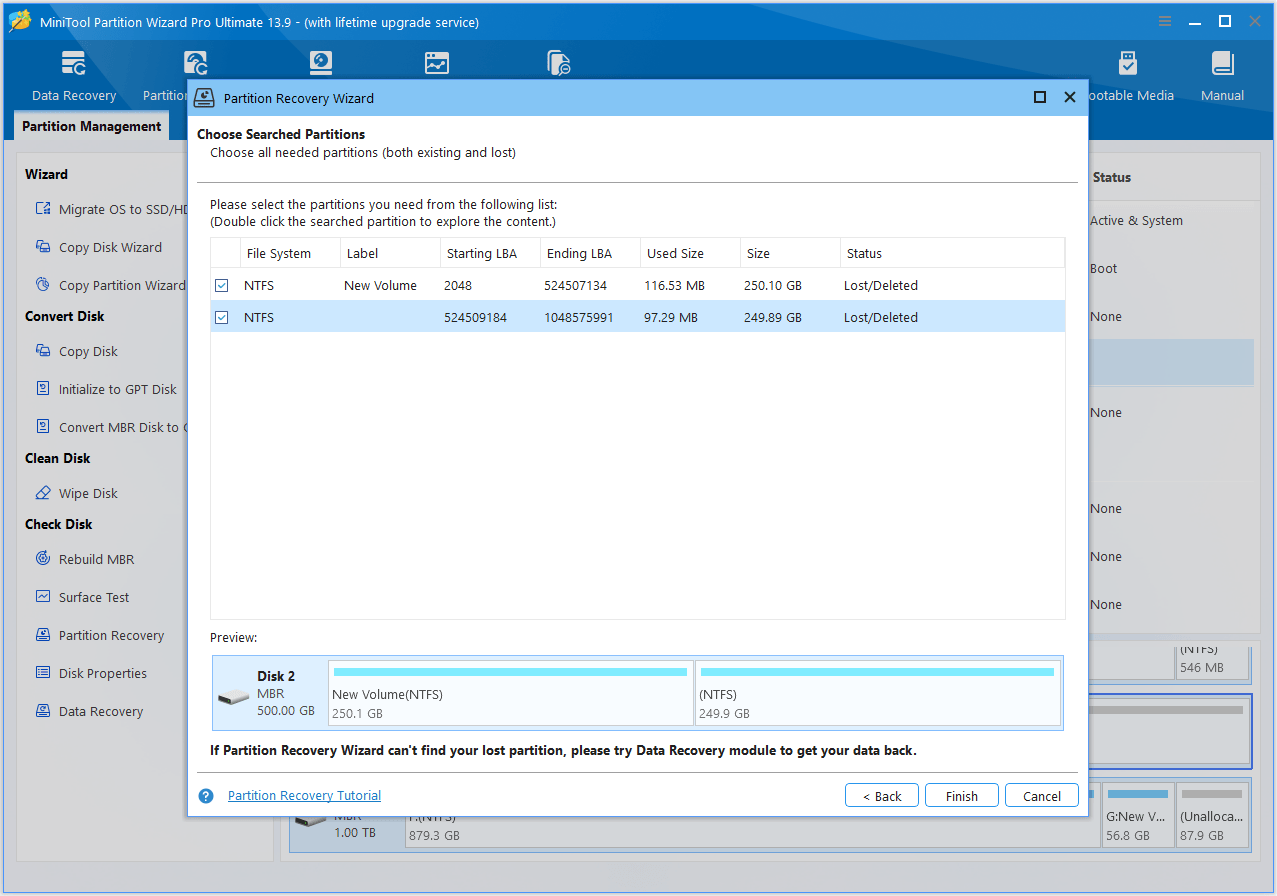Click the 524509184 starting LBA cell
Viewport: 1277px width, 896px height.
(477, 317)
